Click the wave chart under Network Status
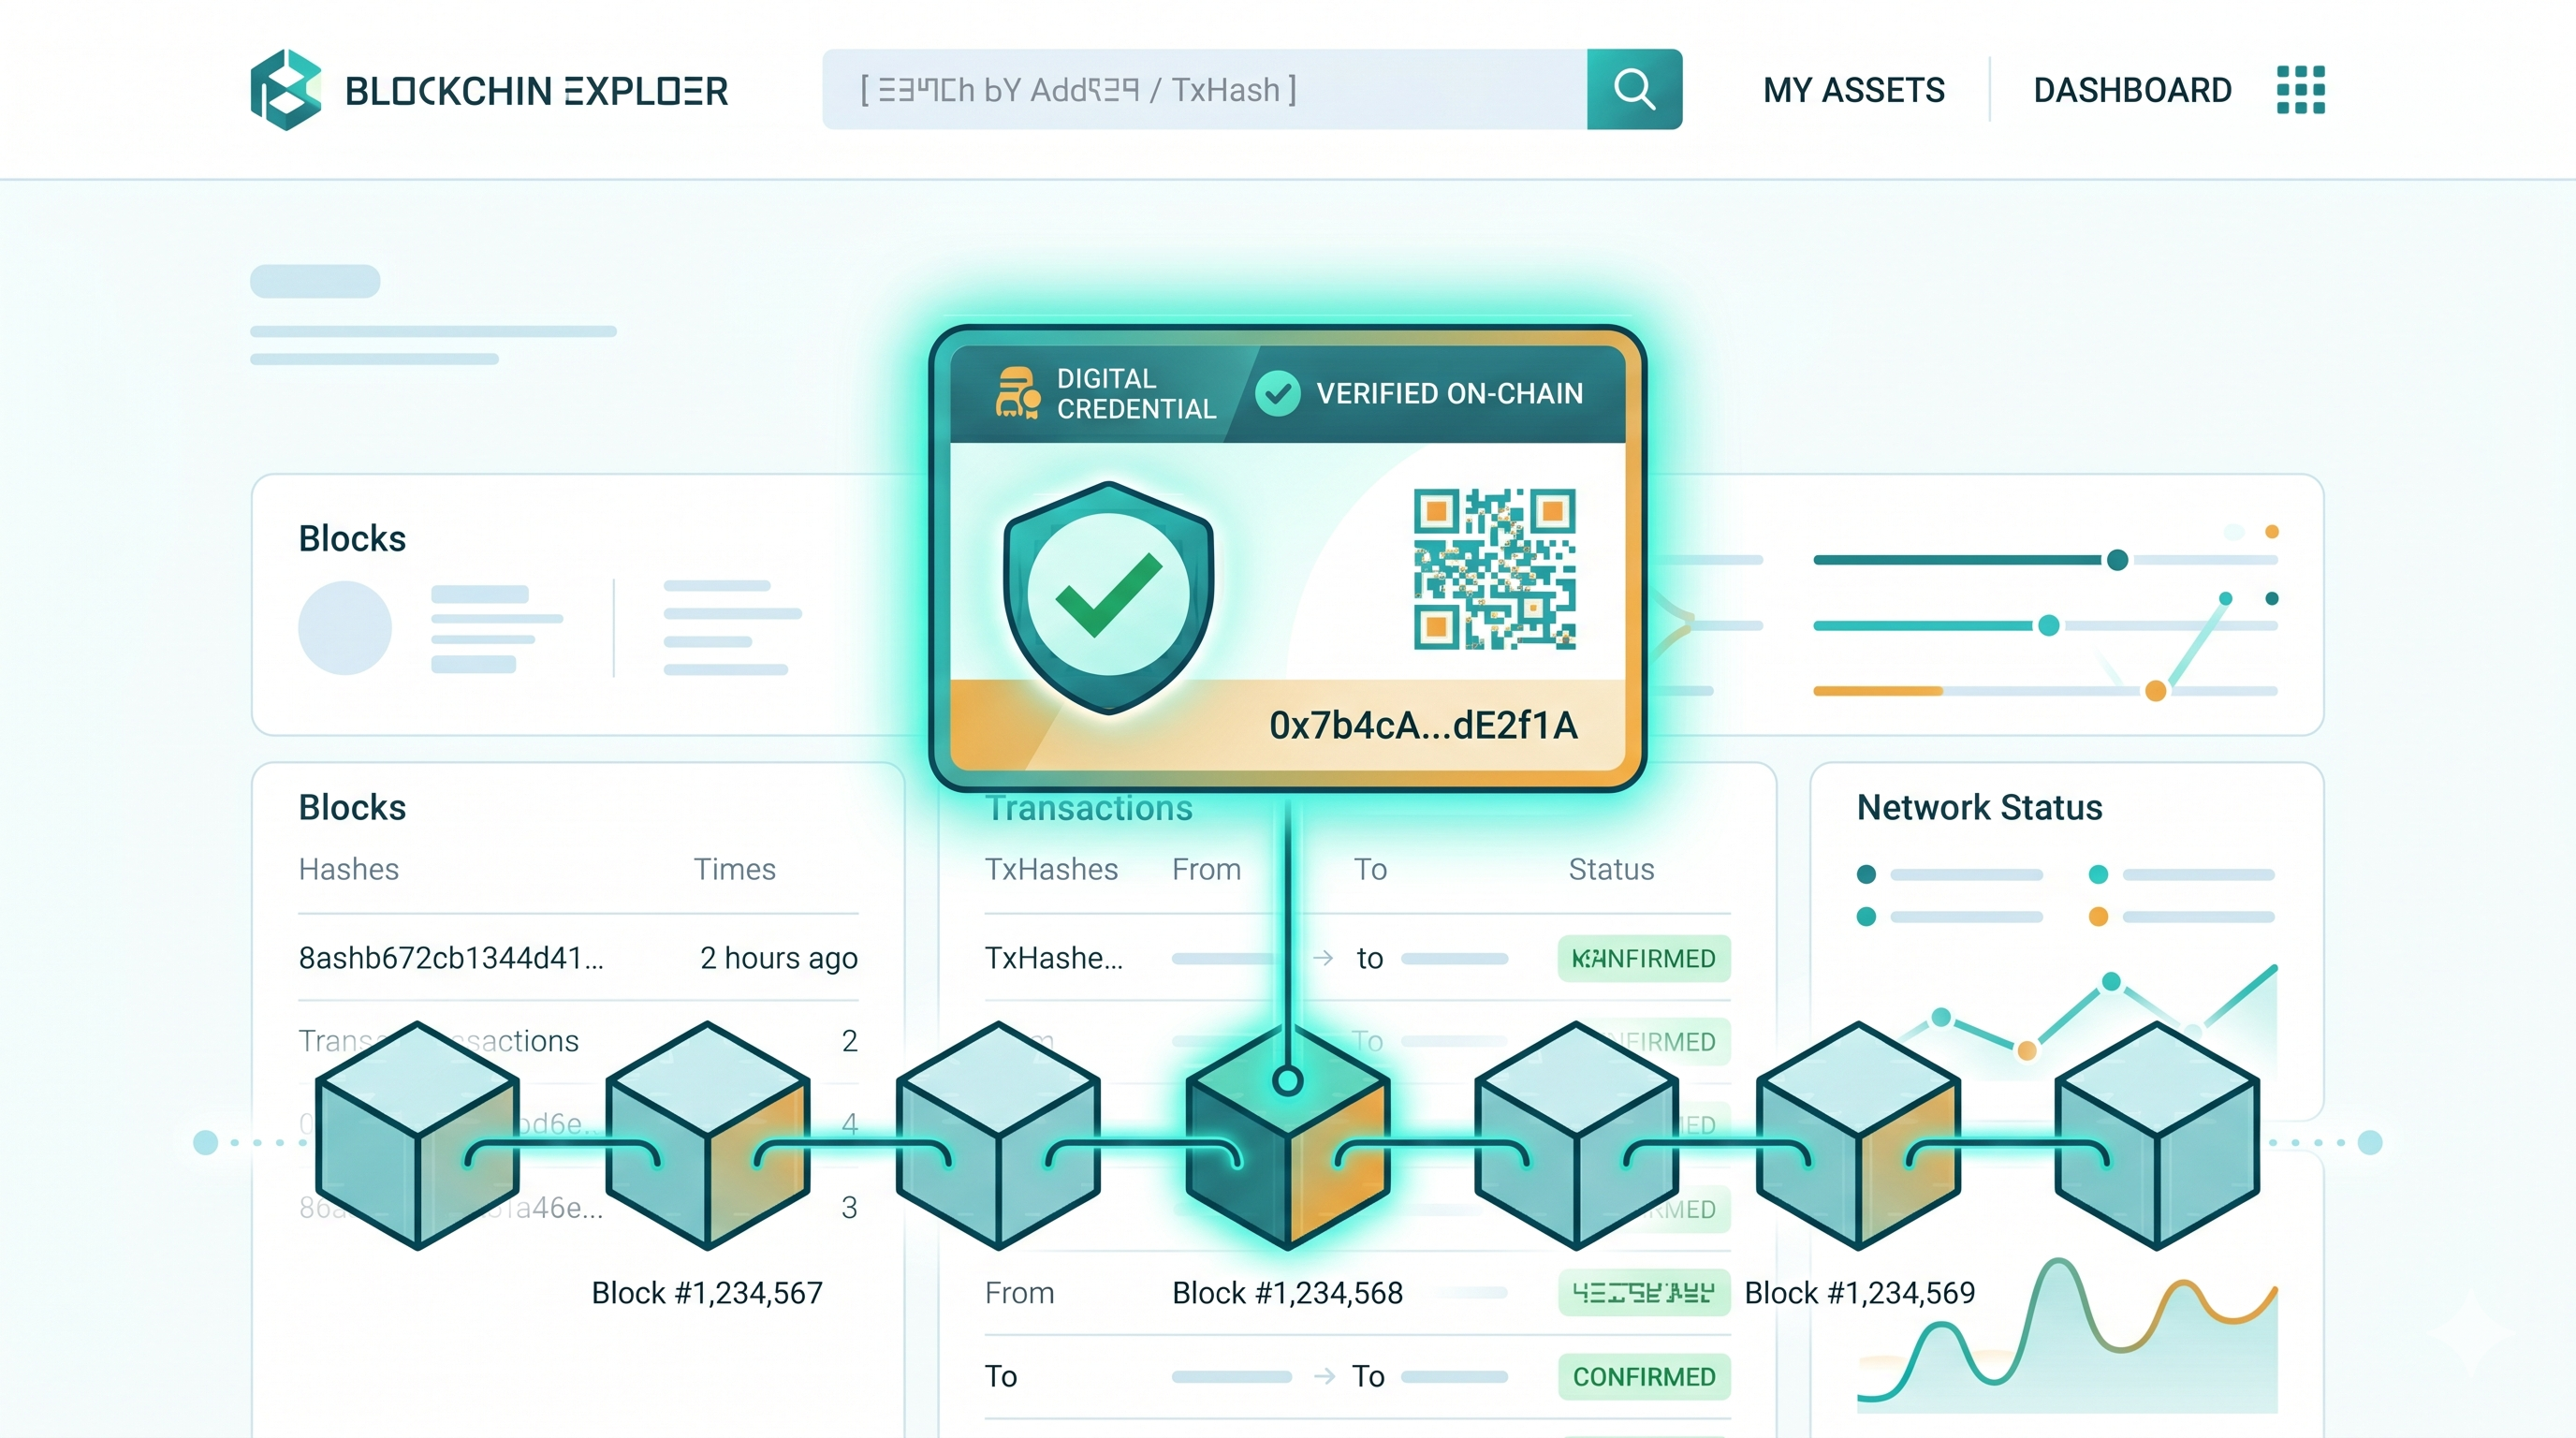Screen dimensions: 2576x1438 (2067, 1335)
